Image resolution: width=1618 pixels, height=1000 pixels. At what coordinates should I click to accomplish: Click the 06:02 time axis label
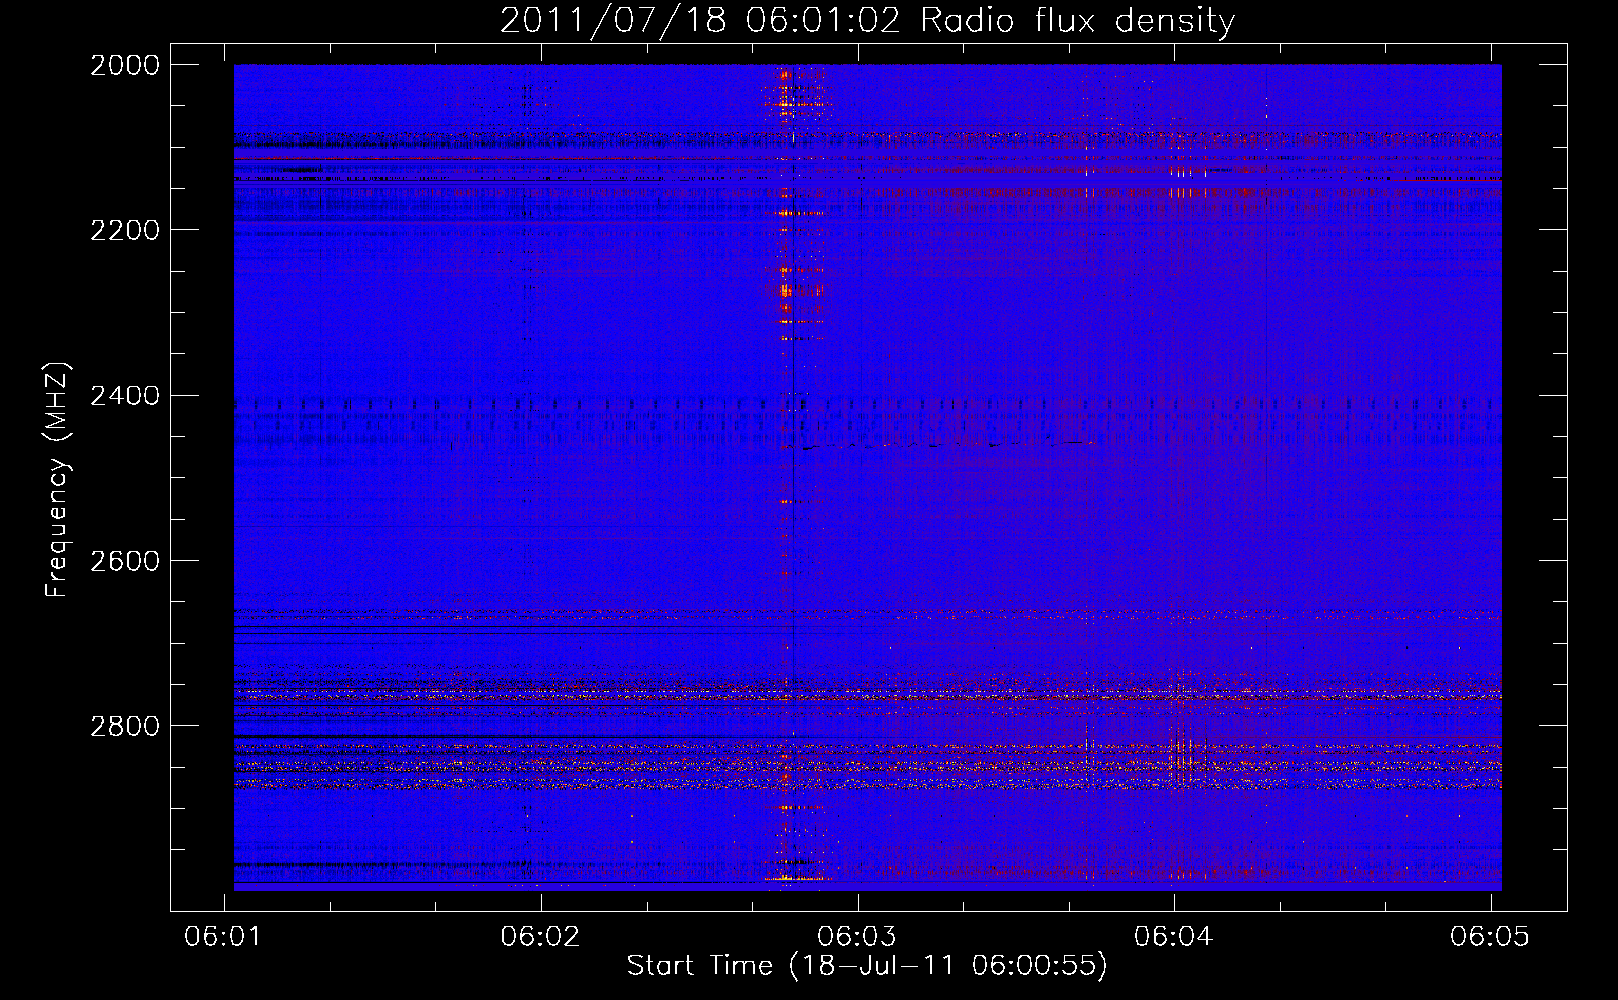541,936
